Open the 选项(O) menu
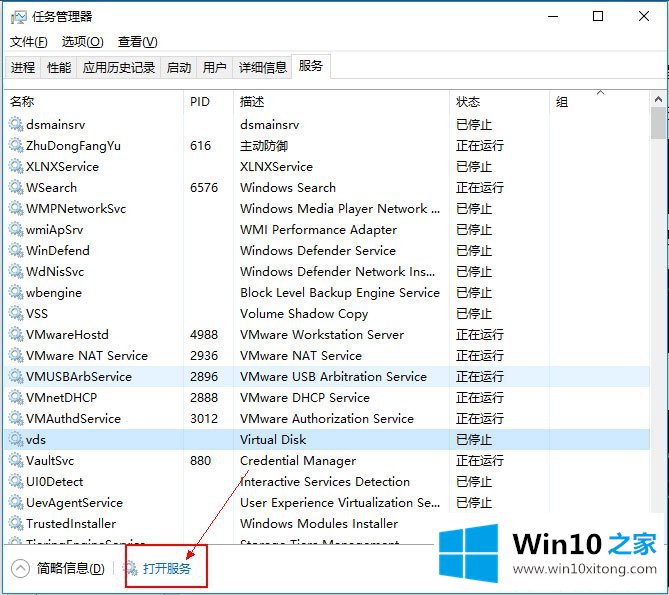Viewport: 669px width, 595px height. pyautogui.click(x=83, y=42)
